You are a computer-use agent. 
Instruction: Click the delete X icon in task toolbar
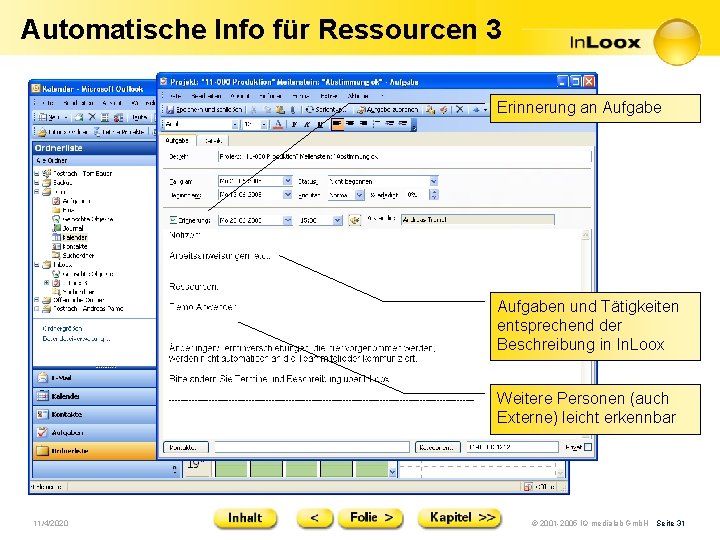(459, 109)
